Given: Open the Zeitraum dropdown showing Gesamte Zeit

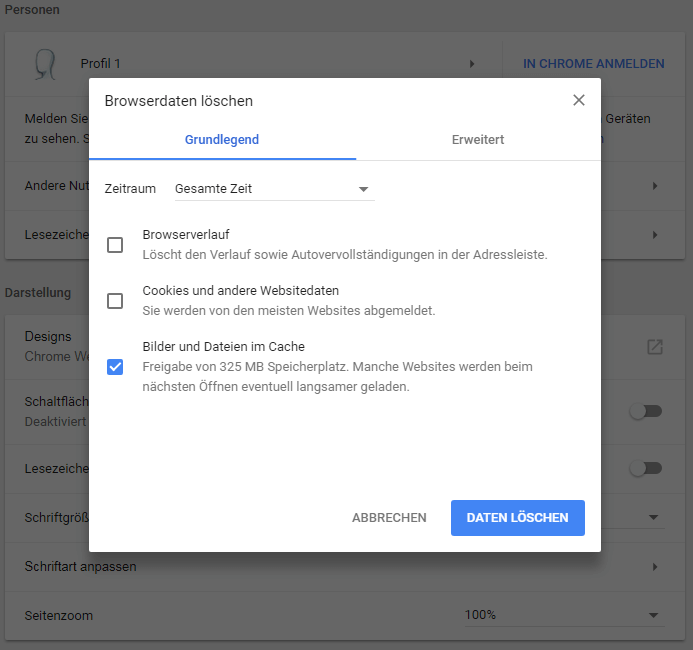Looking at the screenshot, I should pyautogui.click(x=274, y=189).
